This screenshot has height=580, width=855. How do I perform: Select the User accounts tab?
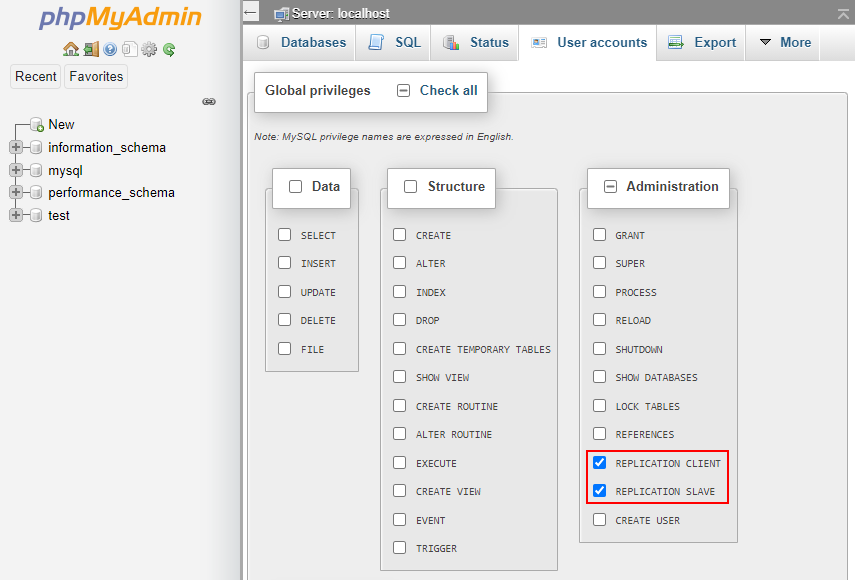pos(588,43)
